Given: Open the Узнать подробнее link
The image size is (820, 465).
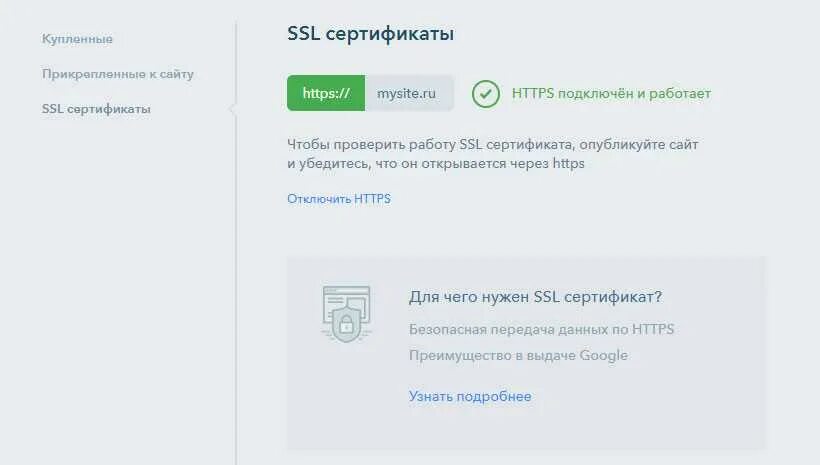Looking at the screenshot, I should [470, 396].
